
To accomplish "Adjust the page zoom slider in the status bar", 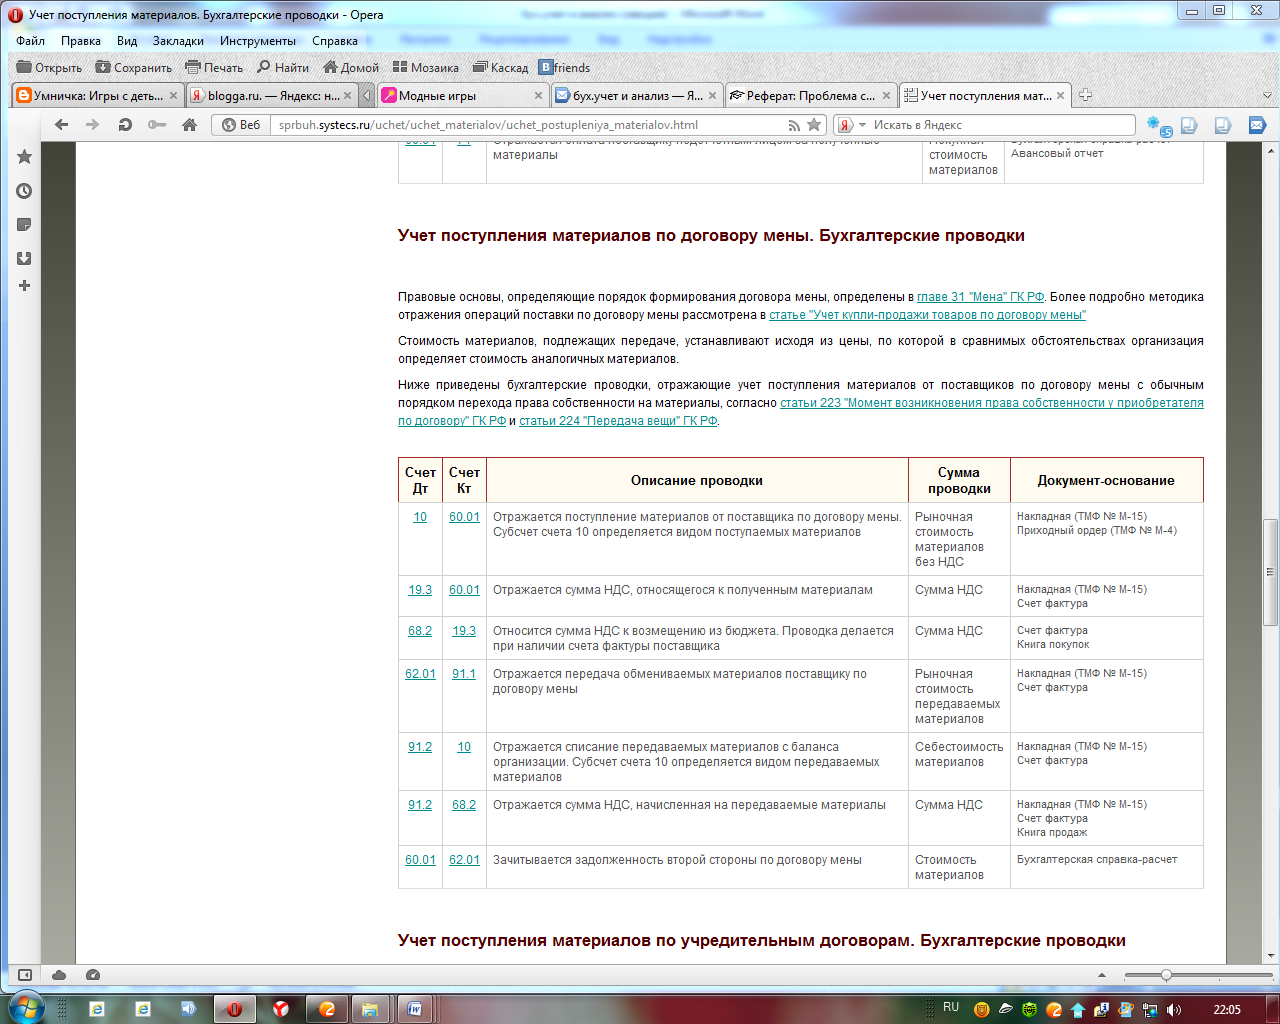I will tap(1198, 975).
